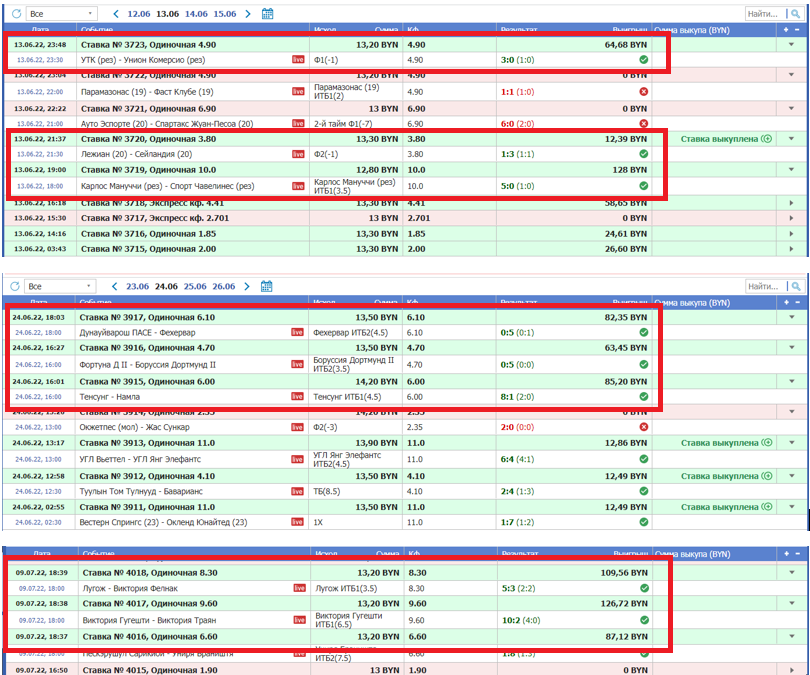
Task: Expand bet № 3715 row arrow
Action: (x=792, y=249)
